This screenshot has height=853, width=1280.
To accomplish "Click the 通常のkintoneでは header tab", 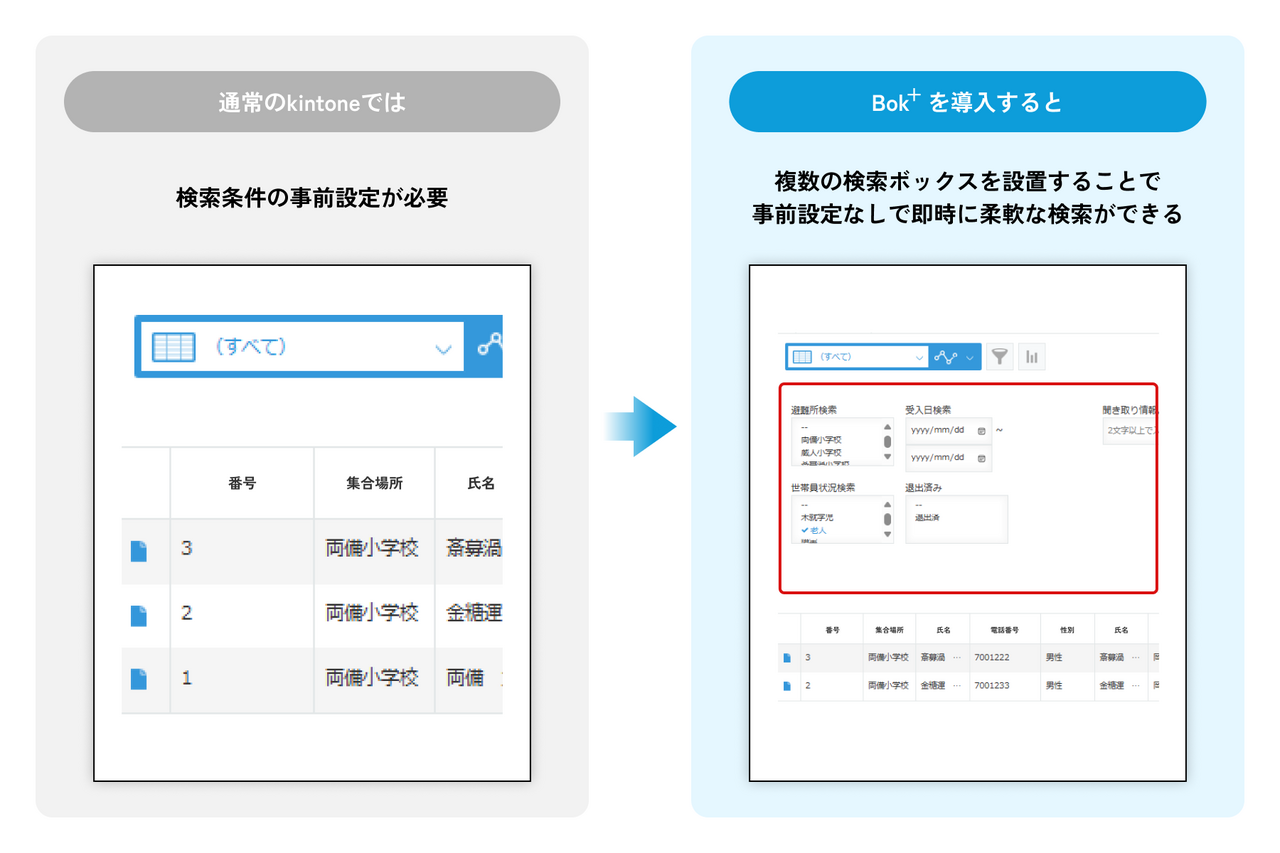I will (312, 102).
